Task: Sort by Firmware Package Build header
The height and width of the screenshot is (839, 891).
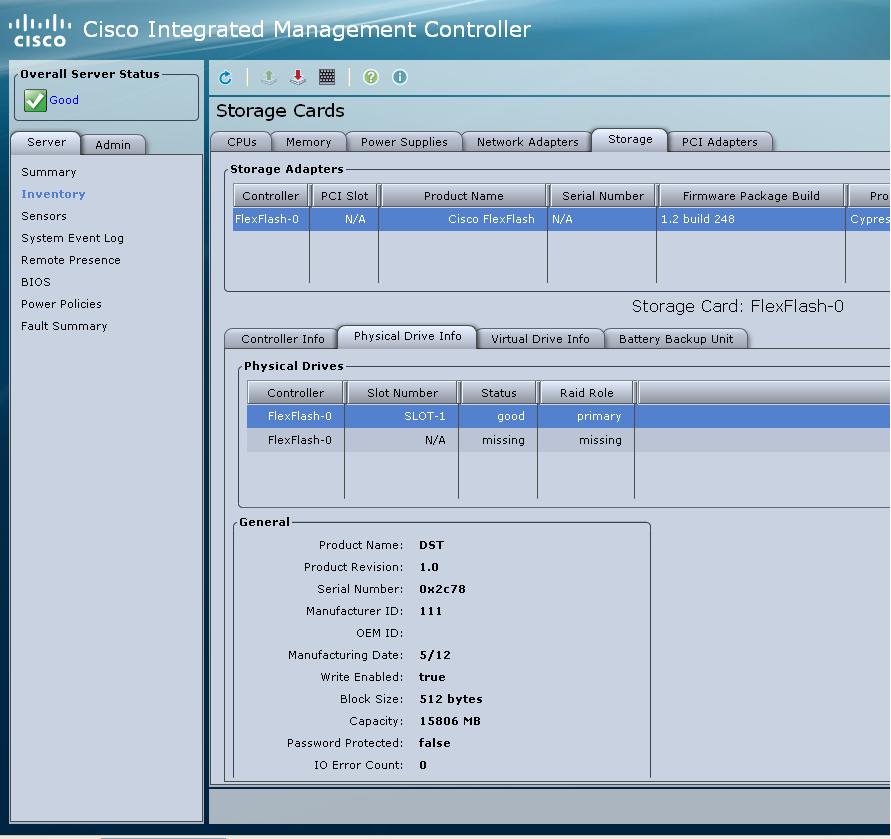Action: (751, 196)
